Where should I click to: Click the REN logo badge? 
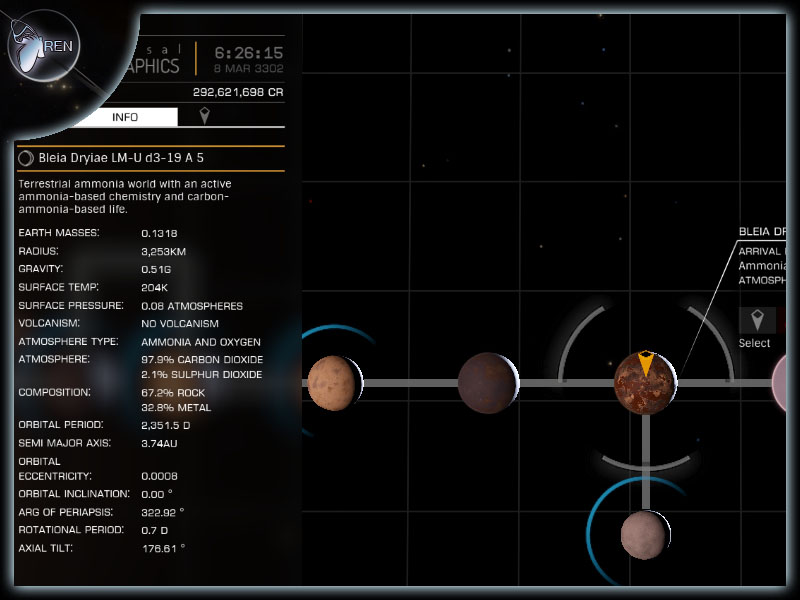44,46
